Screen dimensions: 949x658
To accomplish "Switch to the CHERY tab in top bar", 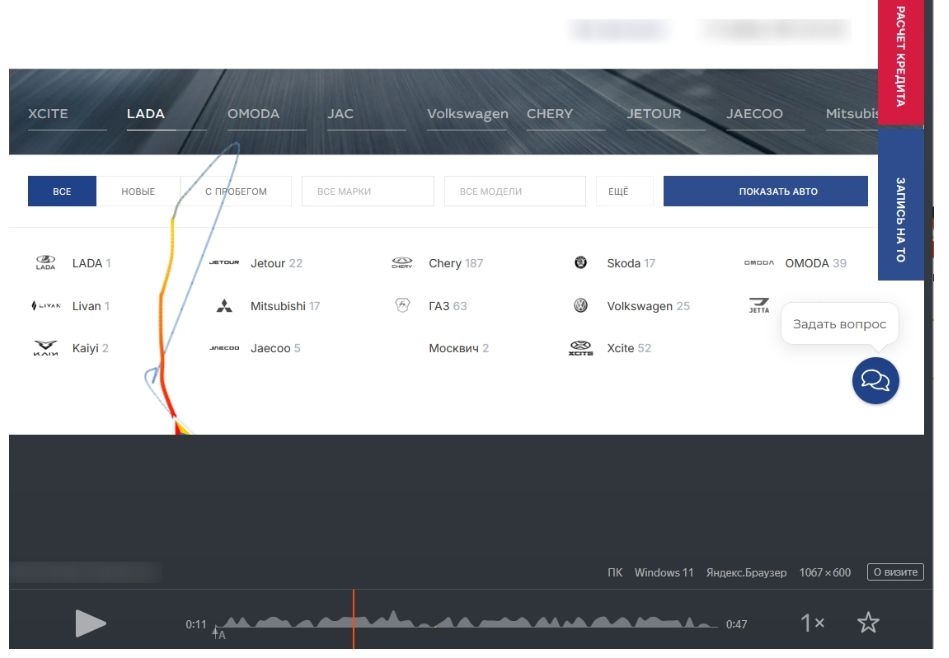I will (x=550, y=114).
